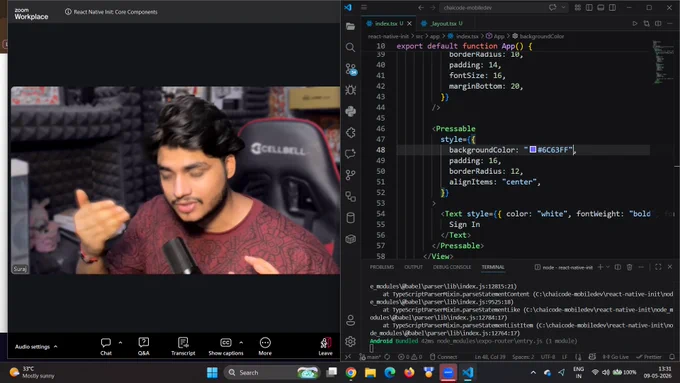Open the Search view in VS Code
The height and width of the screenshot is (383, 680).
coord(350,47)
